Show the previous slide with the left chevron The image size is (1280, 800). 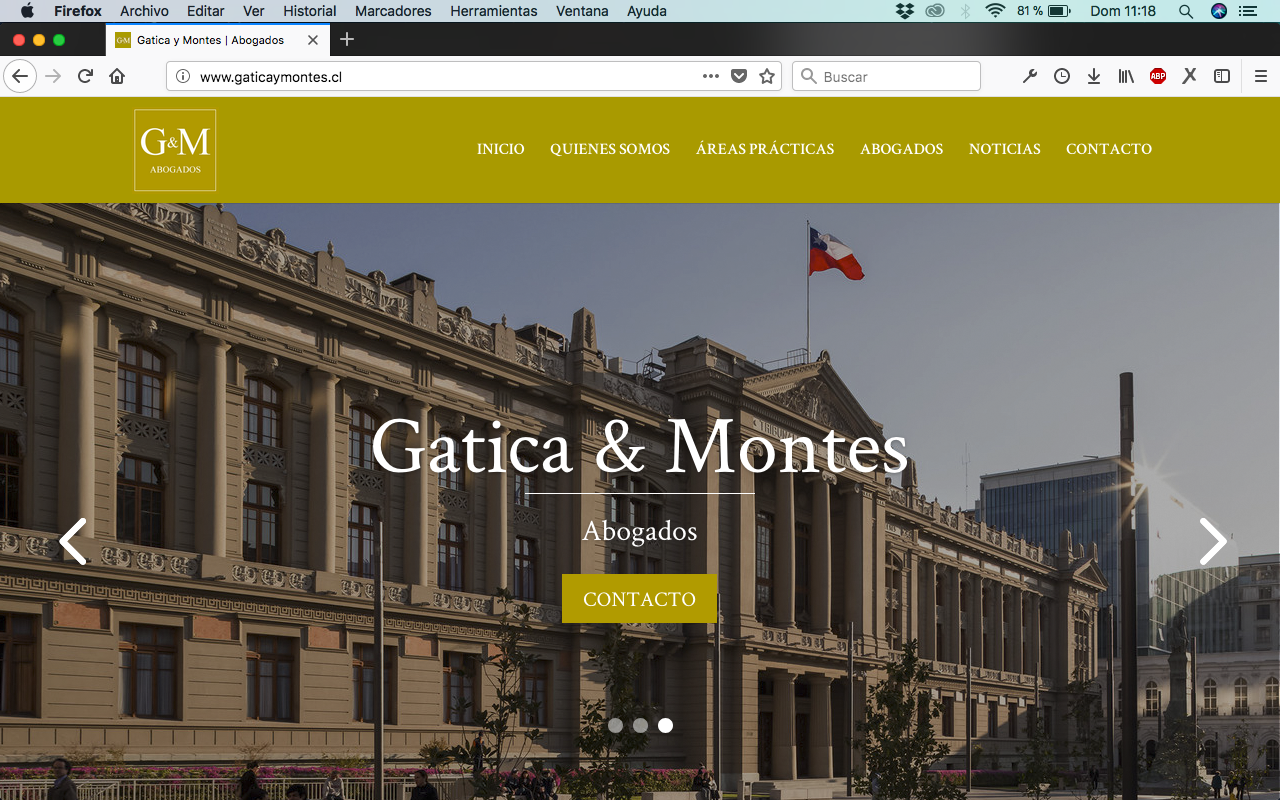73,541
